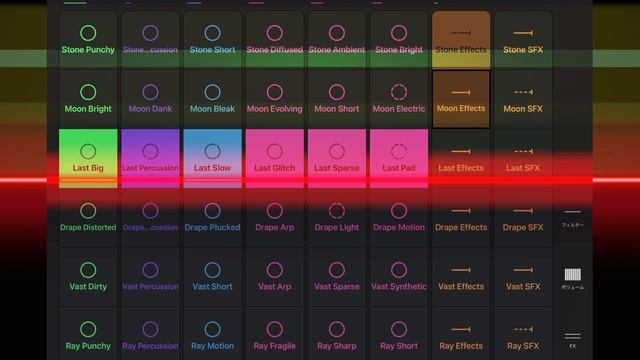
Task: Play the Vast Synthetic loop cell
Action: [399, 277]
